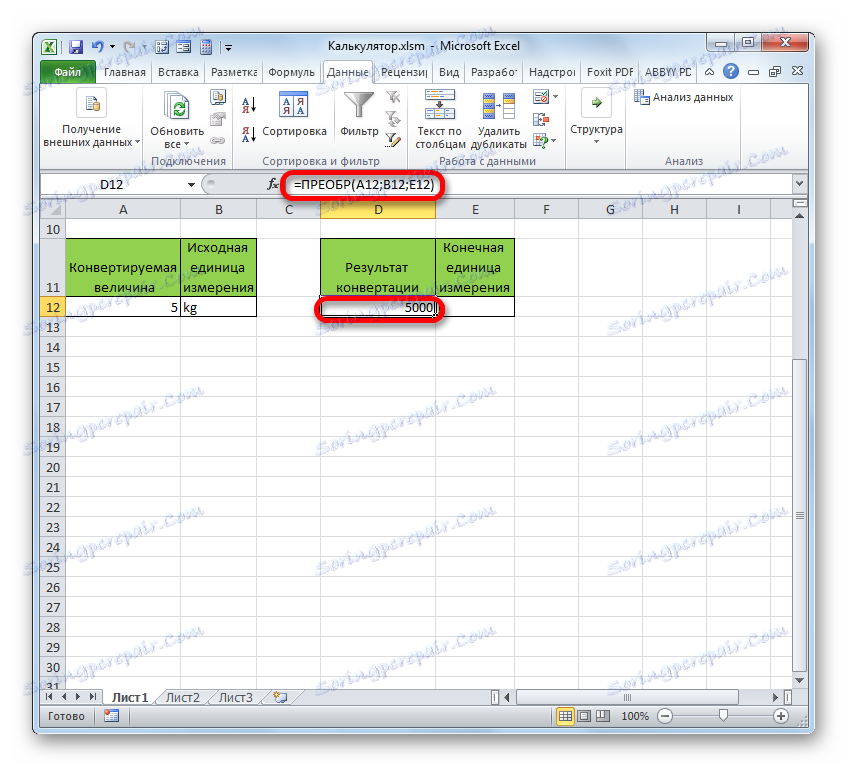Switch to Page Break Preview in status bar

point(602,716)
